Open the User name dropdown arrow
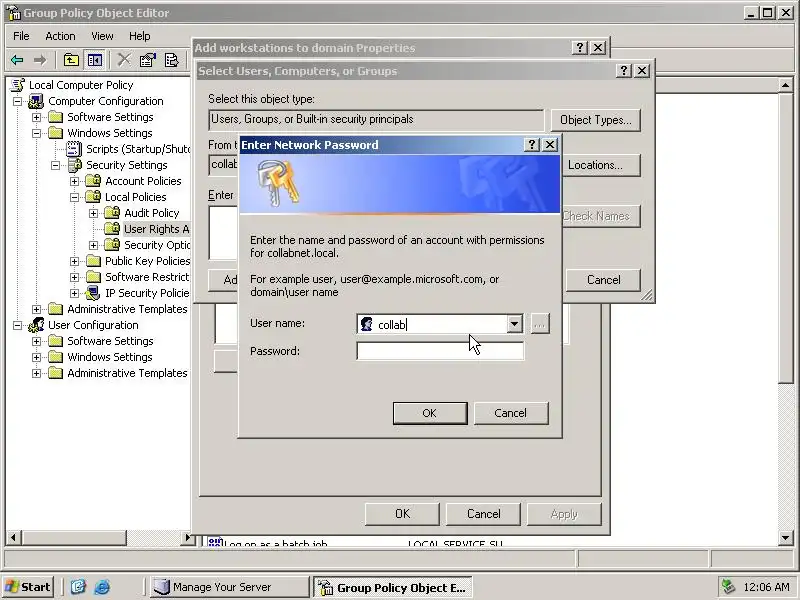This screenshot has width=800, height=600. 514,324
